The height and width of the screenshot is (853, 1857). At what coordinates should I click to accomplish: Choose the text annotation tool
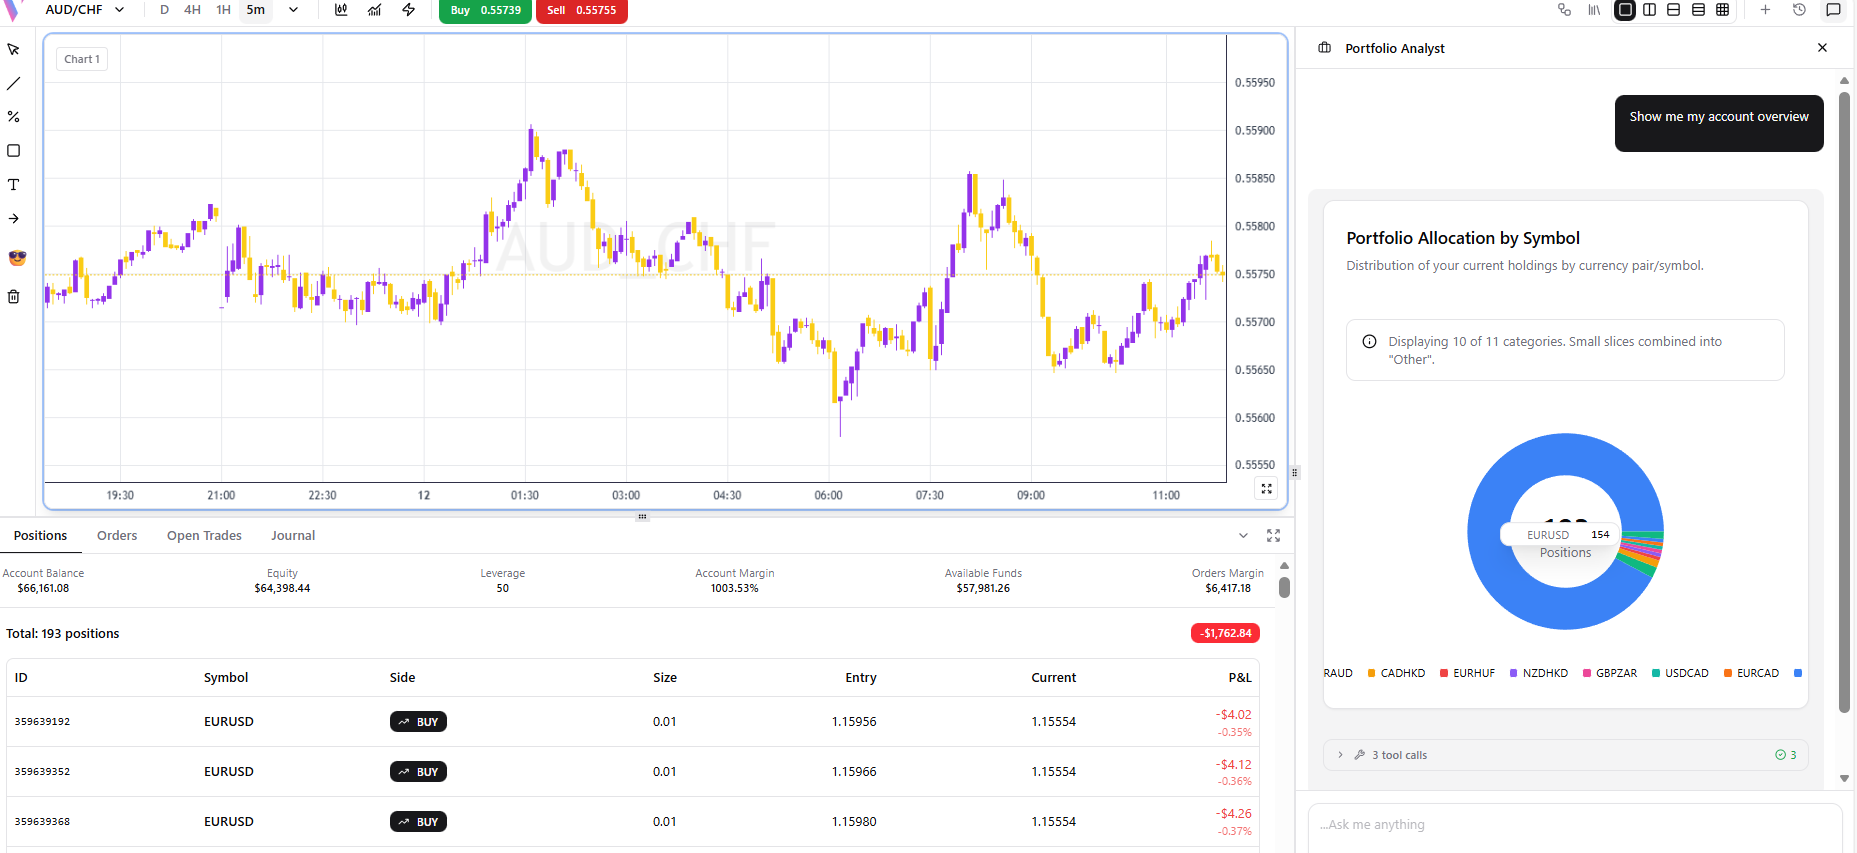pos(14,185)
